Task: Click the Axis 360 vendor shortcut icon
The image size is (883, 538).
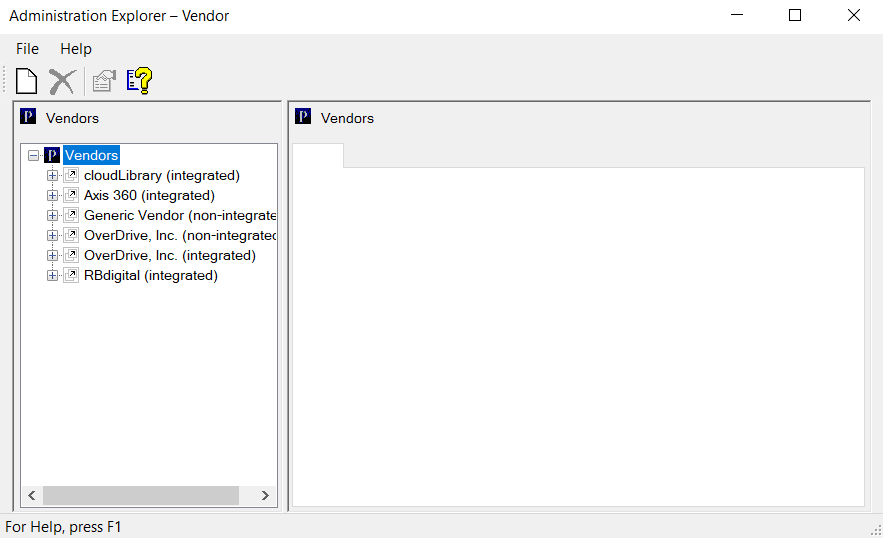Action: tap(71, 196)
